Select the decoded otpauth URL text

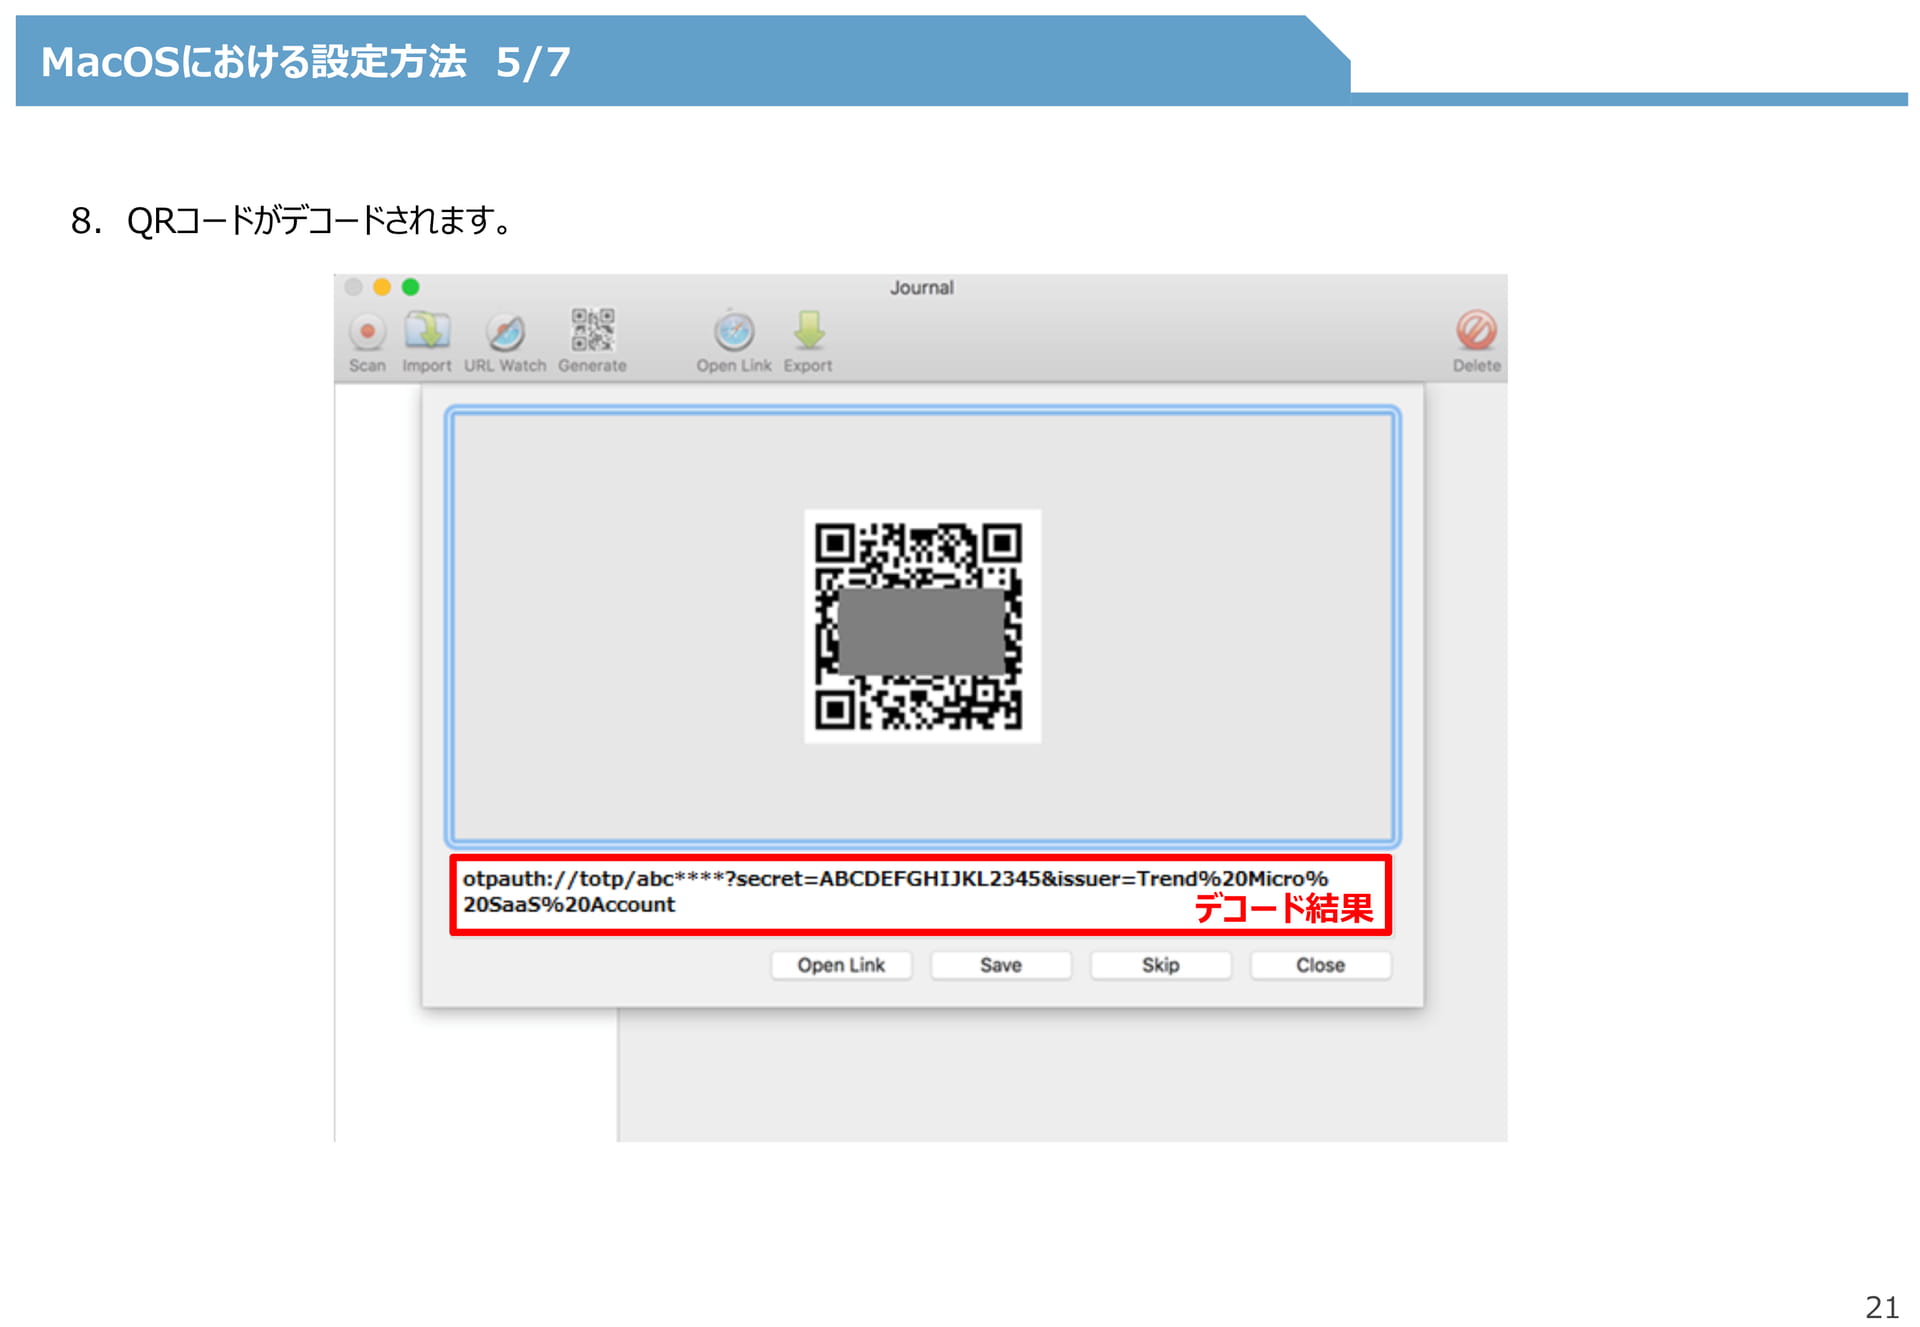point(895,891)
